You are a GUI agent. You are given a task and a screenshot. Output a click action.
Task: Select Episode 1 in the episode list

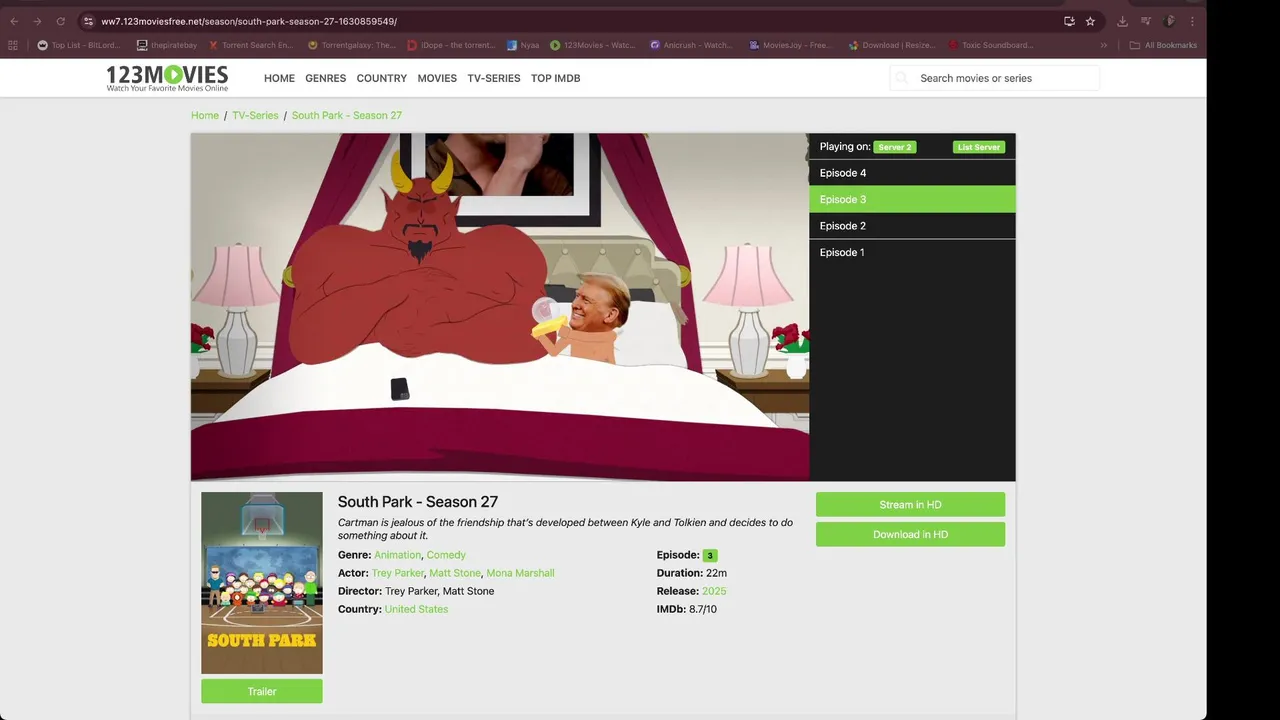coord(912,252)
